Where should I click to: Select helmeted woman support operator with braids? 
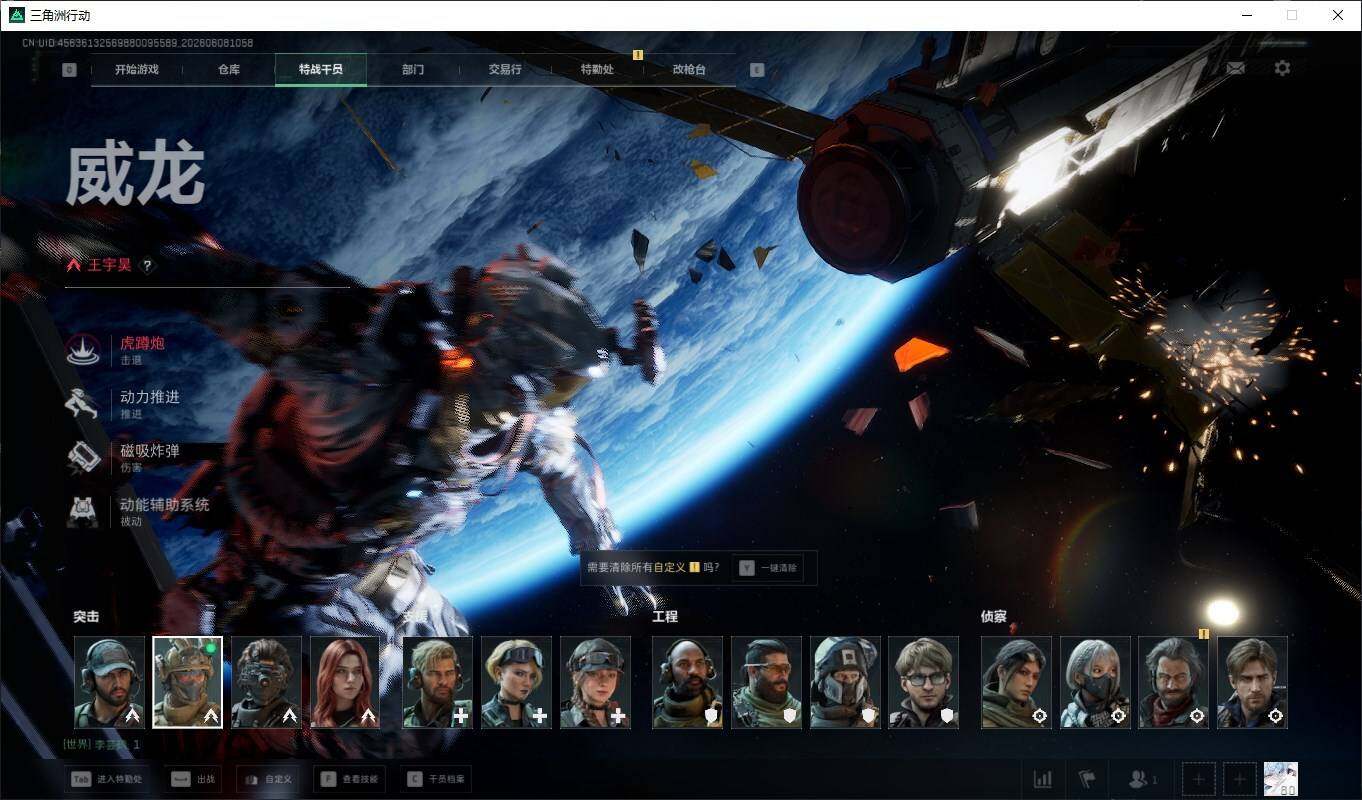[595, 682]
